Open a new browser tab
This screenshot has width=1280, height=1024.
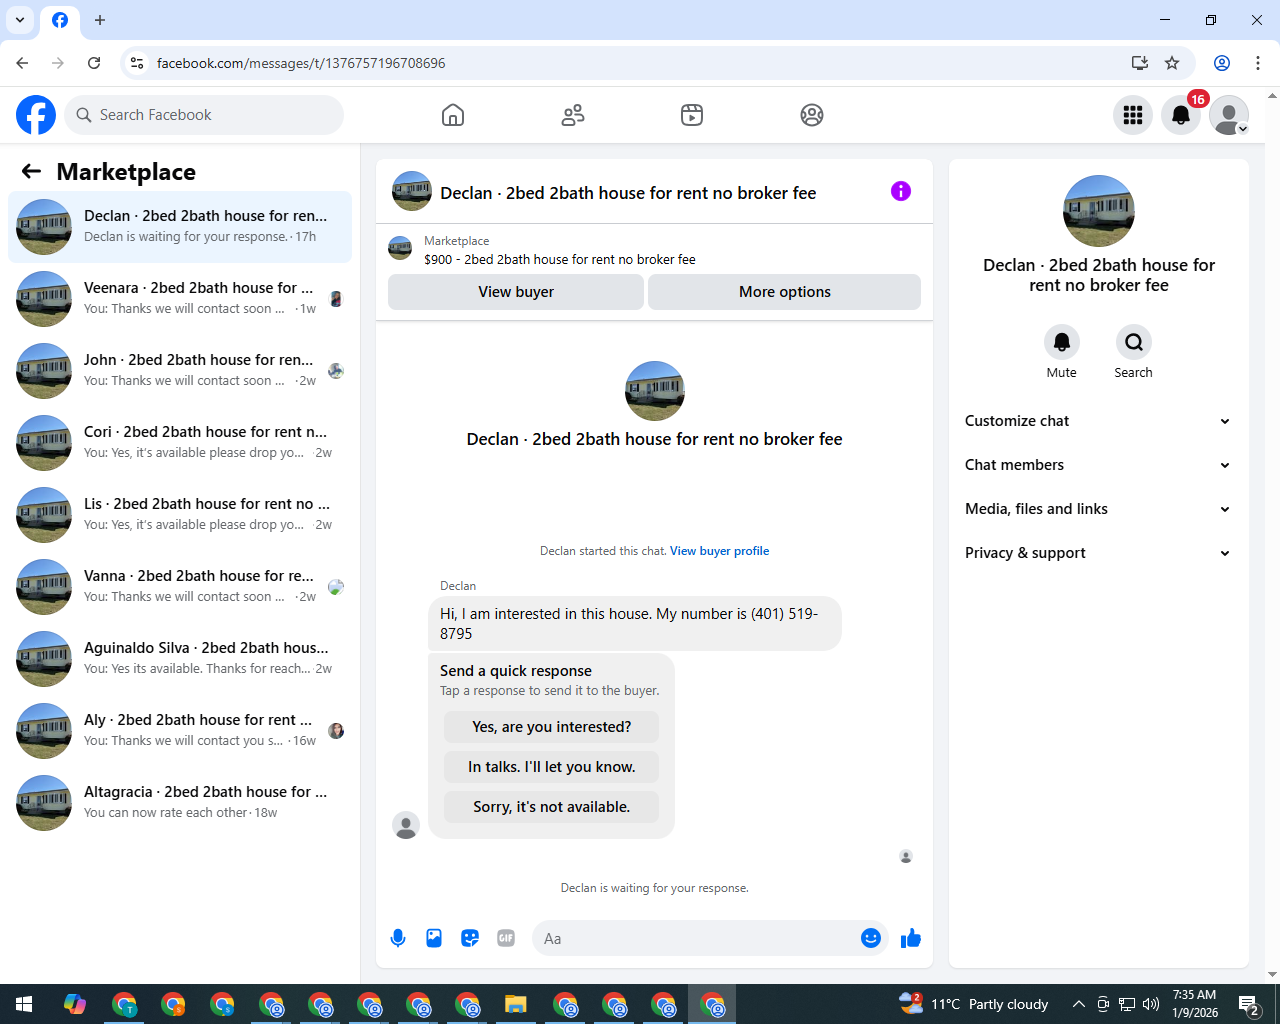tap(100, 20)
